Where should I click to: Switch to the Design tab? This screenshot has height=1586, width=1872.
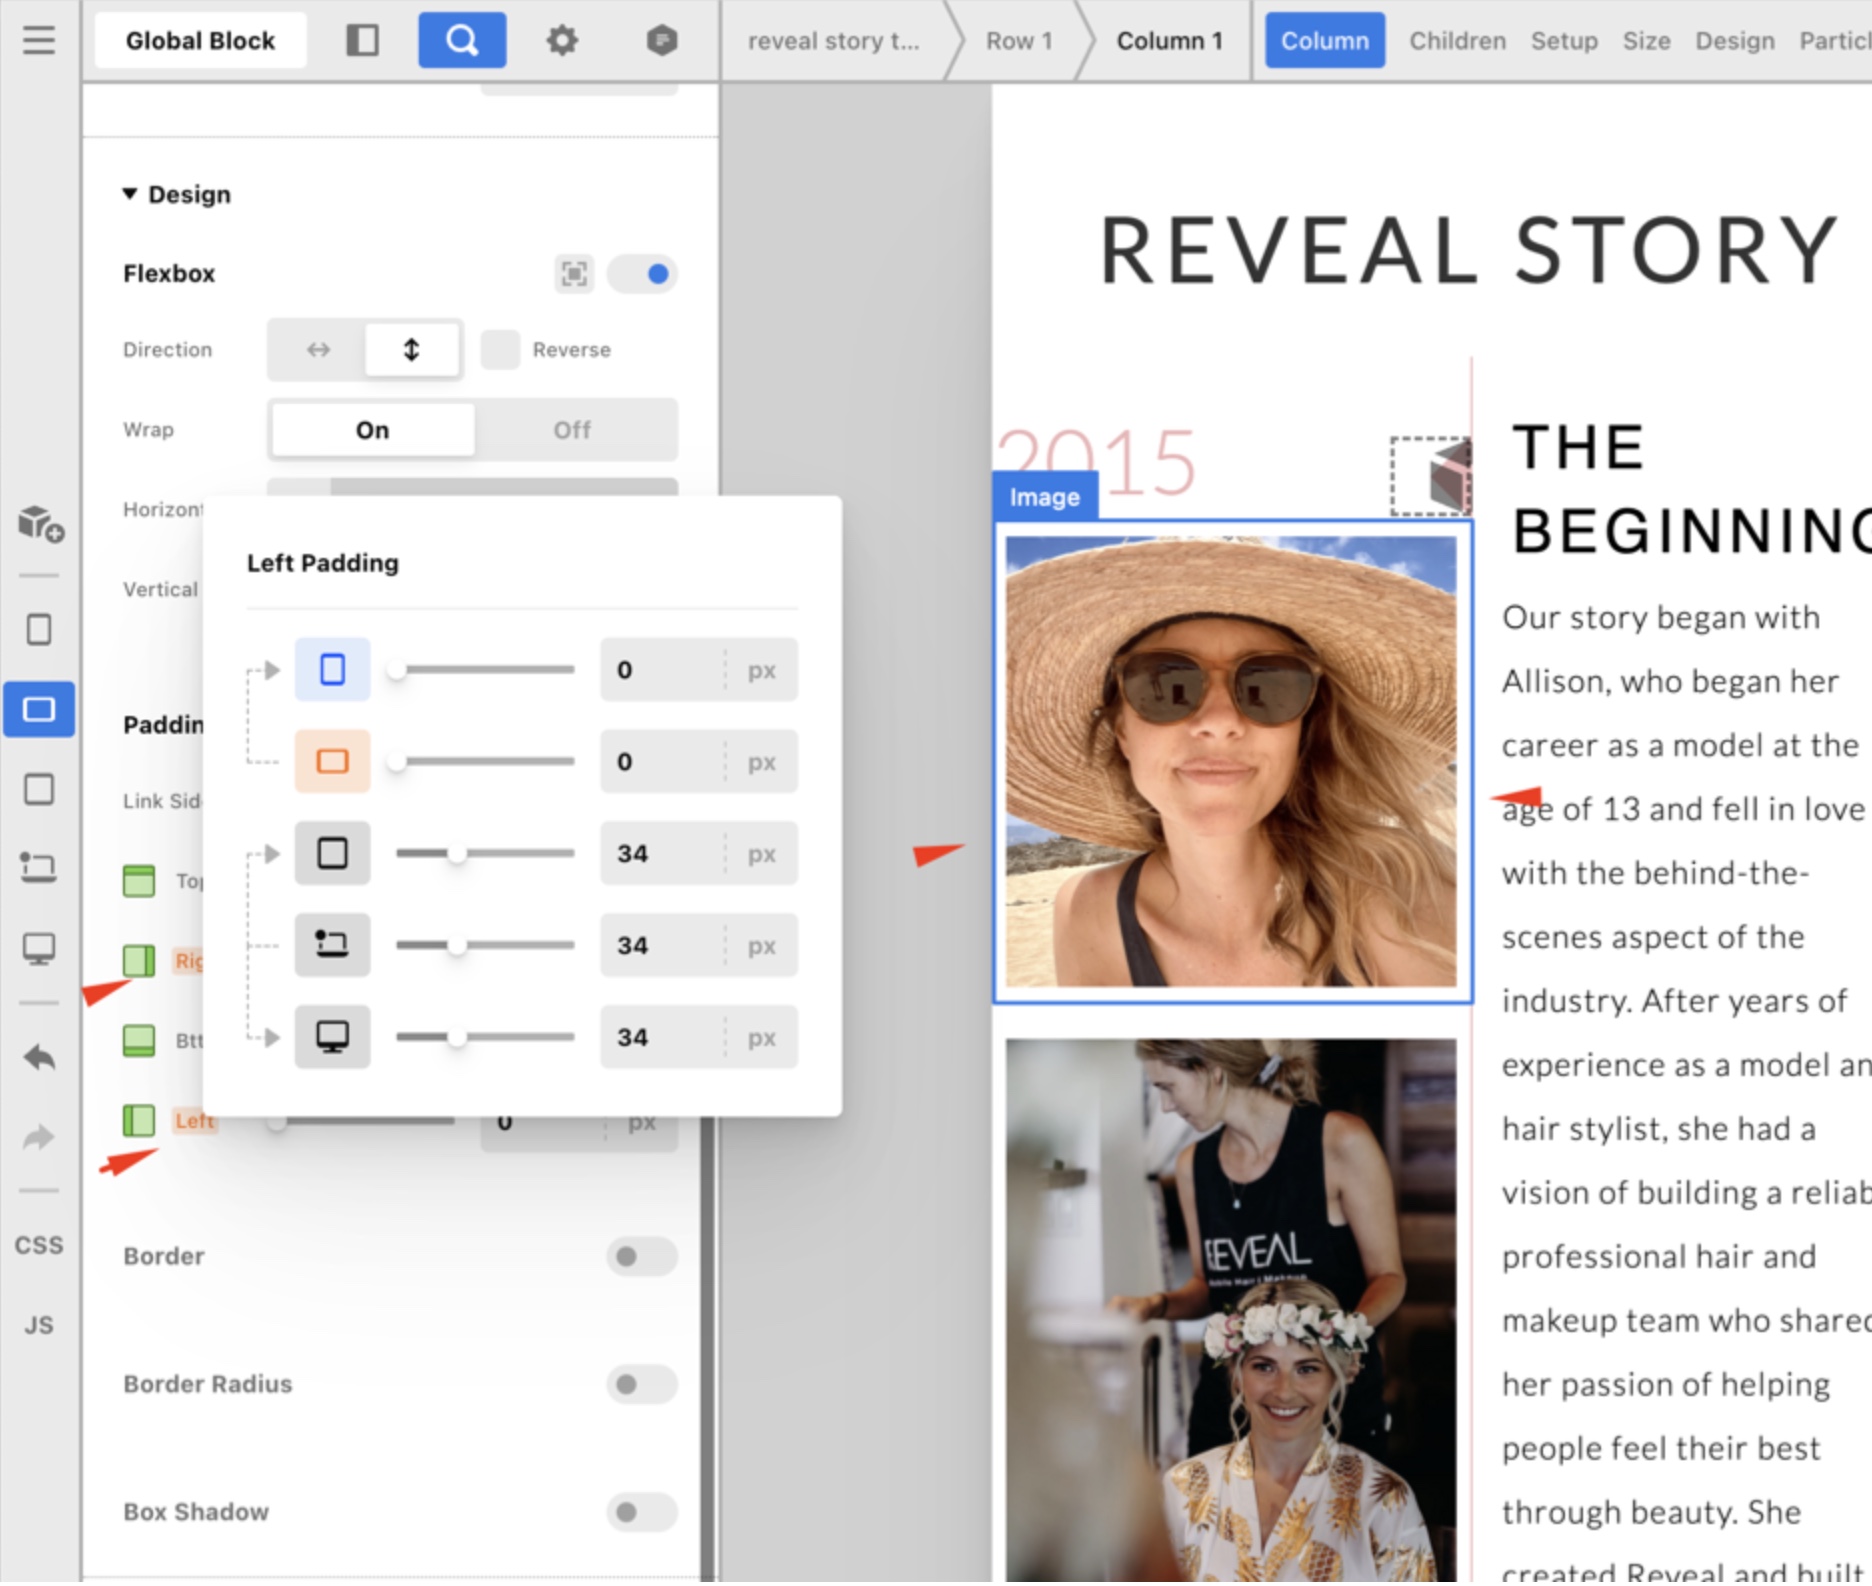[1734, 41]
